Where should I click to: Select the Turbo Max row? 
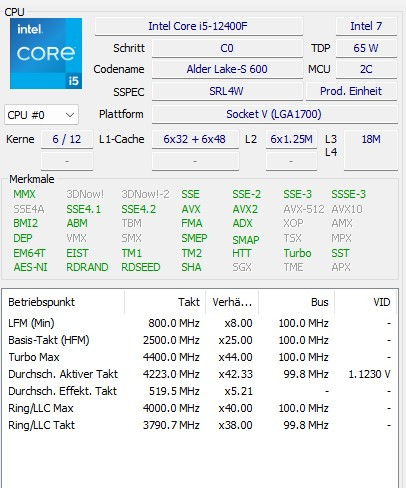click(x=199, y=357)
